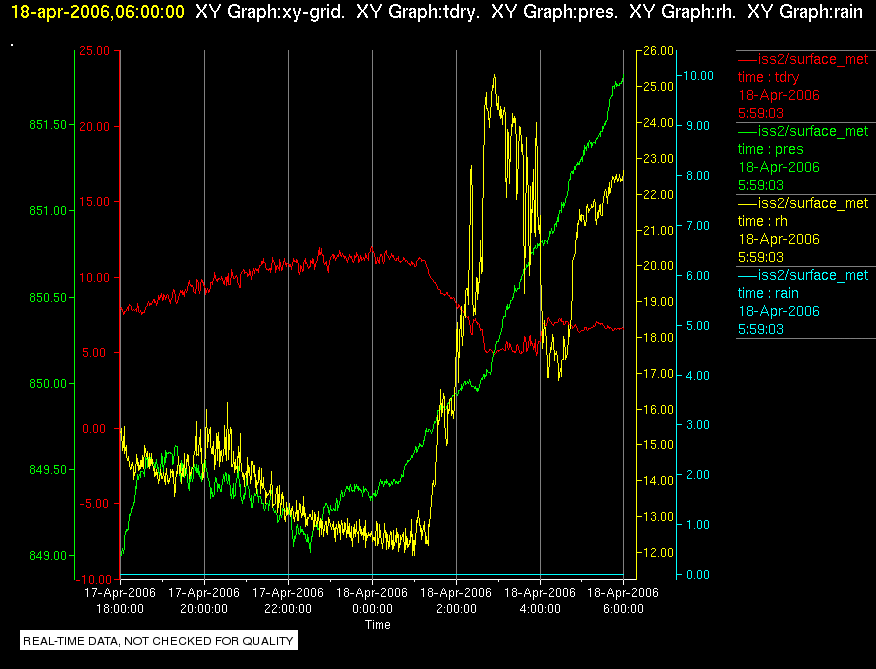
Task: Click the yellow humidity axis value '26.00'
Action: point(659,51)
